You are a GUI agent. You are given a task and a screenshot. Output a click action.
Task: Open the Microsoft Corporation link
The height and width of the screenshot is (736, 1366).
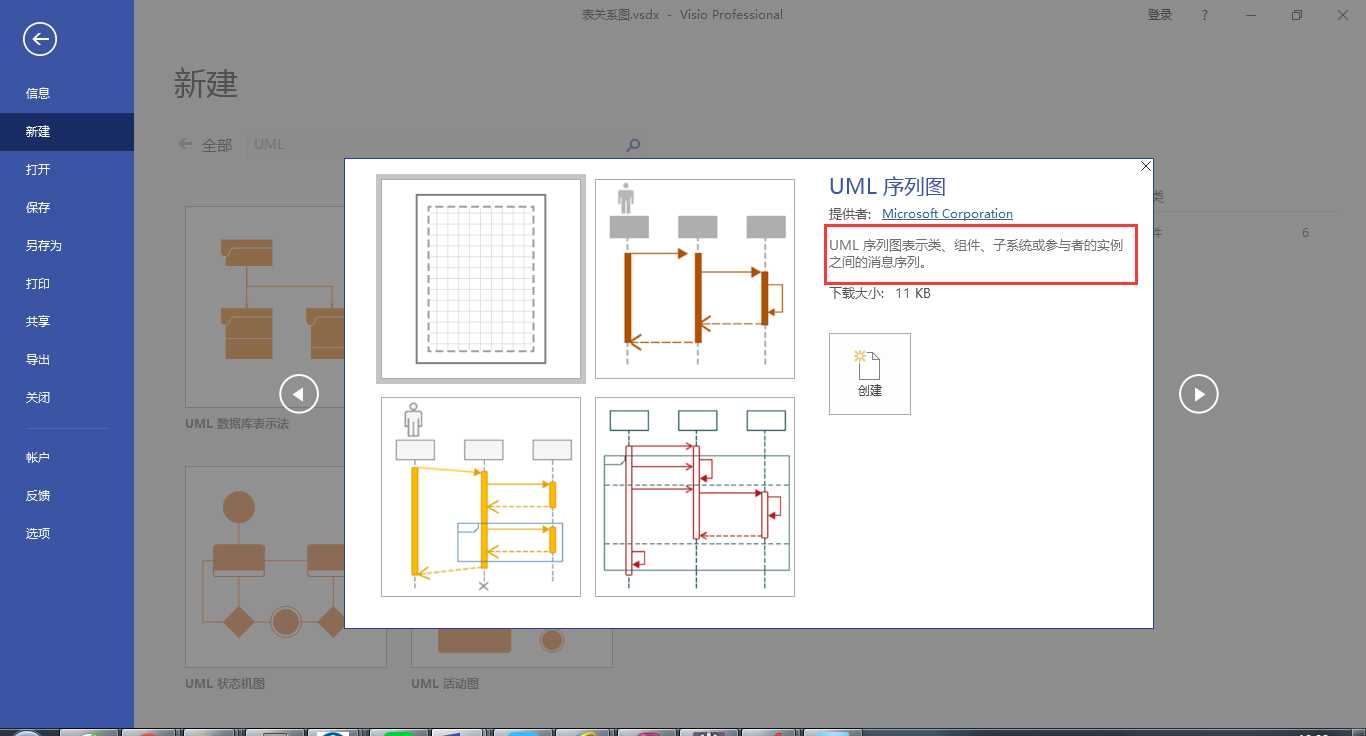[x=947, y=214]
